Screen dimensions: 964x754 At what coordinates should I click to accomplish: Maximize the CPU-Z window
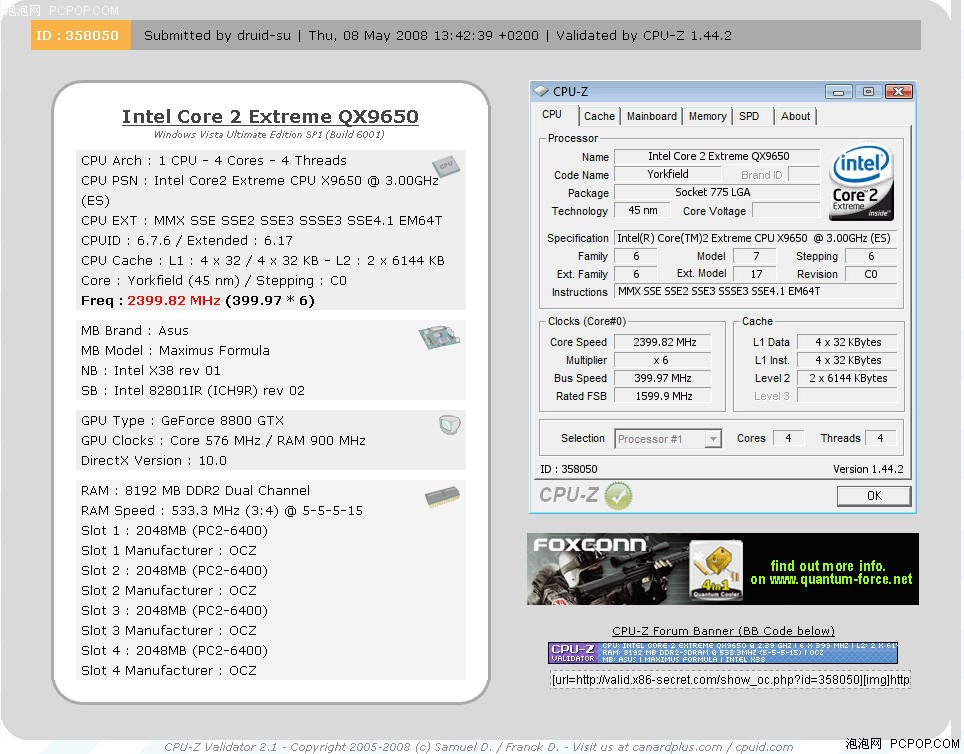(x=868, y=92)
